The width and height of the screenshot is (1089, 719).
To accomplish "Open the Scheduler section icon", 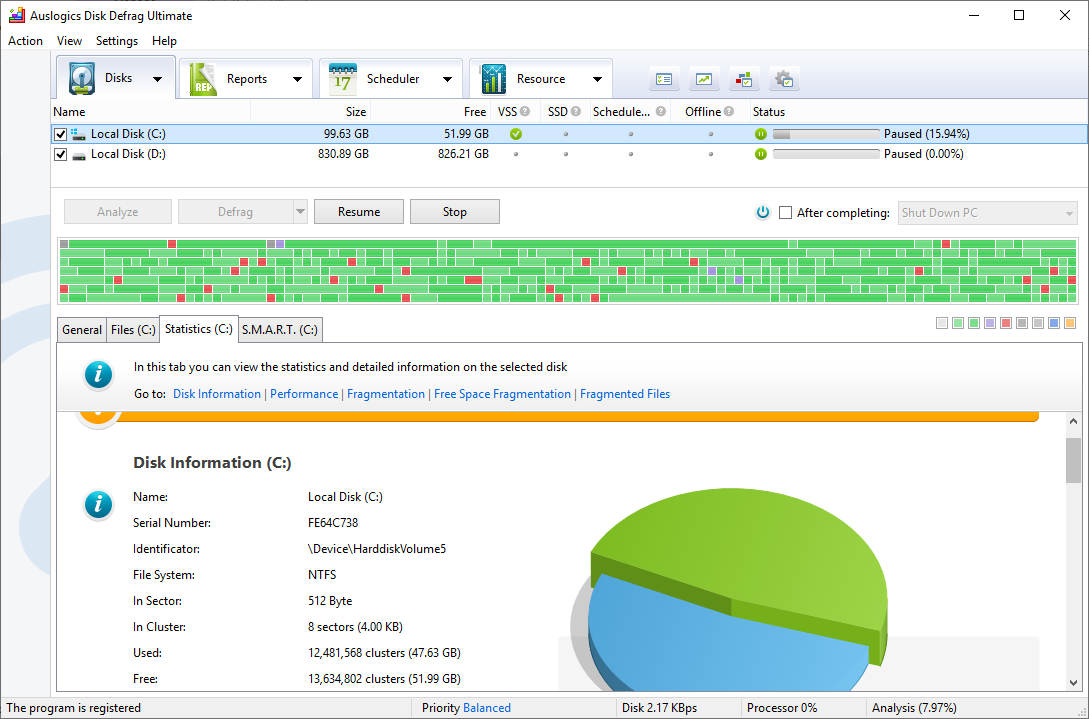I will (343, 78).
